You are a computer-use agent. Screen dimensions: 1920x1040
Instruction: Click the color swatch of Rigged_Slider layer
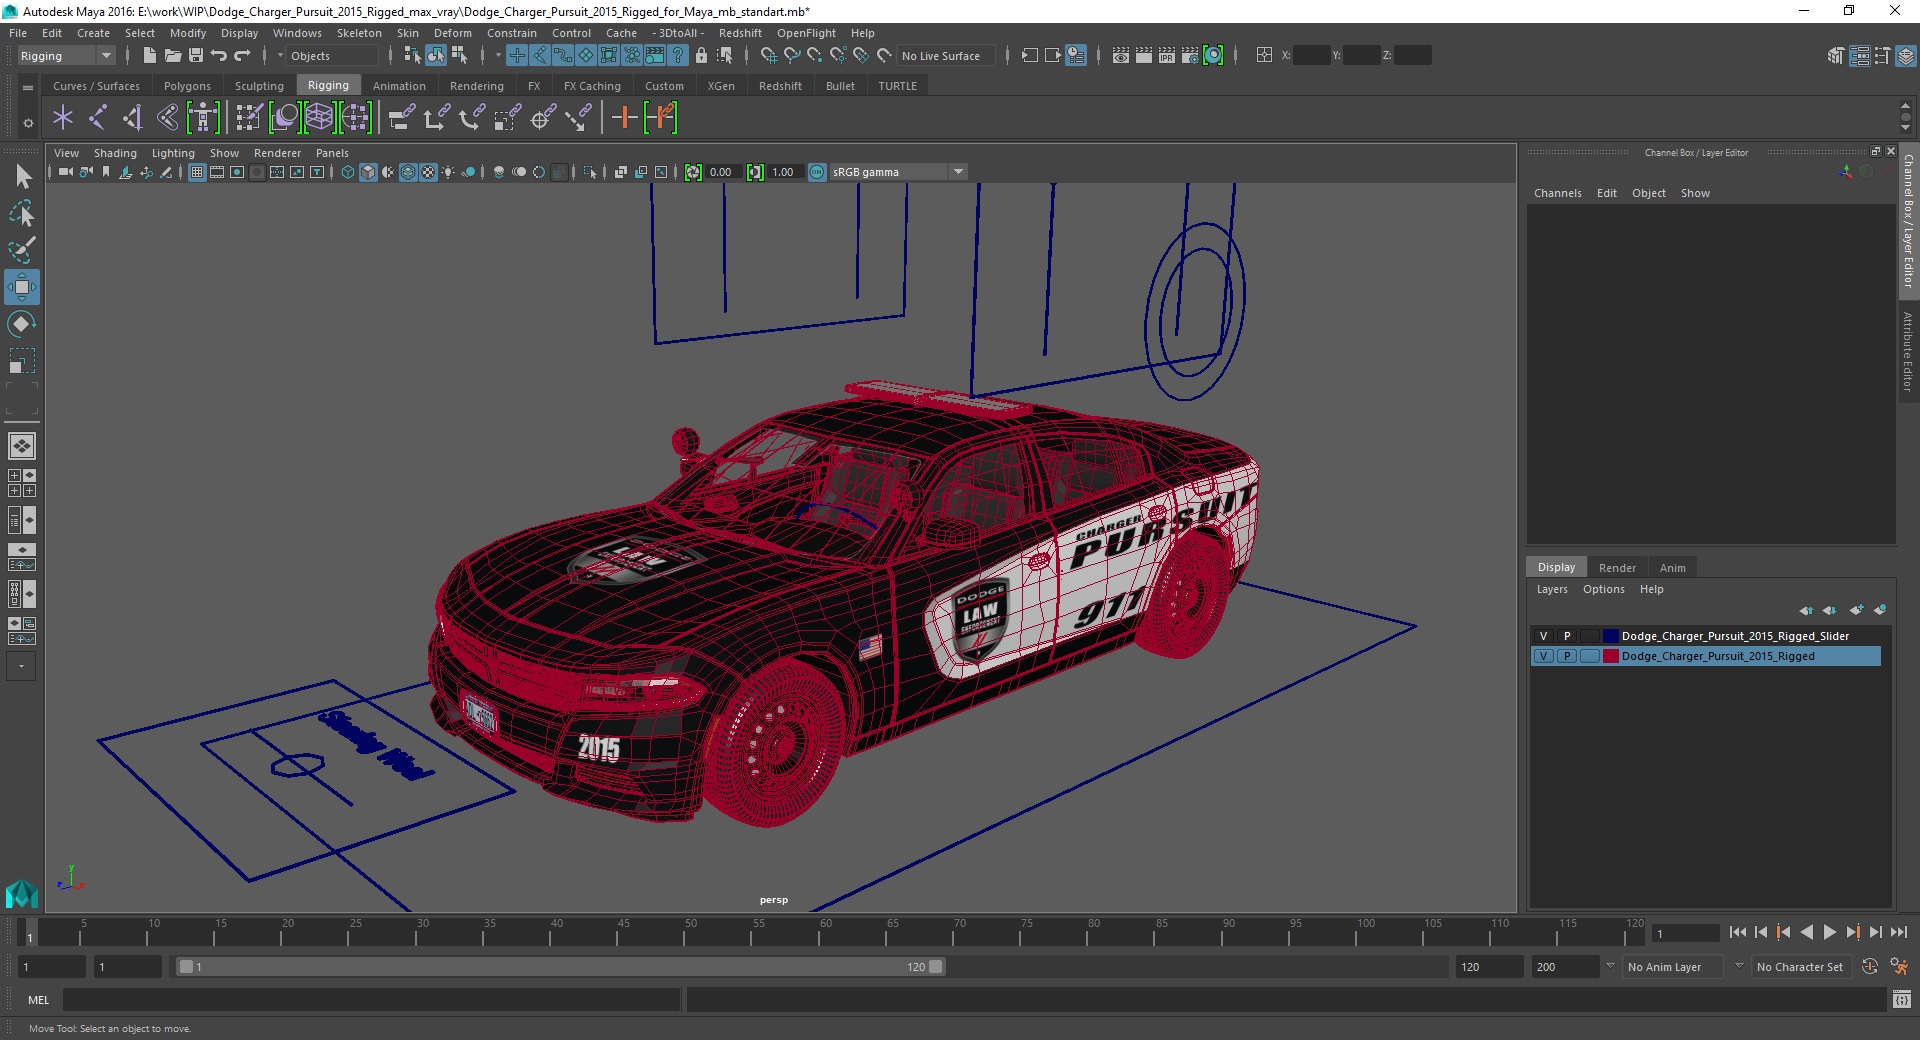(1610, 636)
